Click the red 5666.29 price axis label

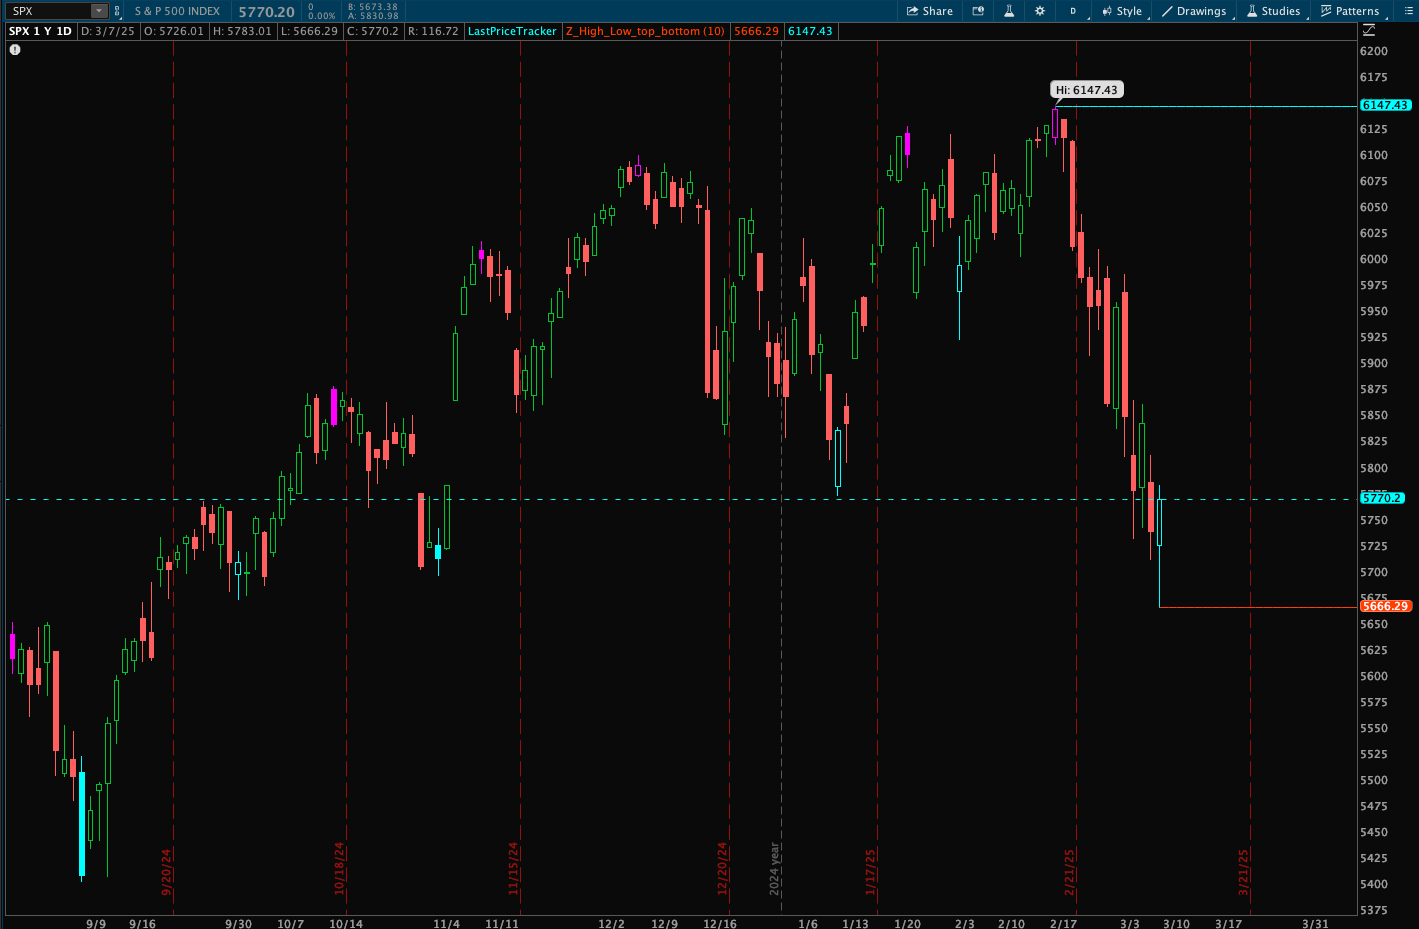click(x=1385, y=606)
